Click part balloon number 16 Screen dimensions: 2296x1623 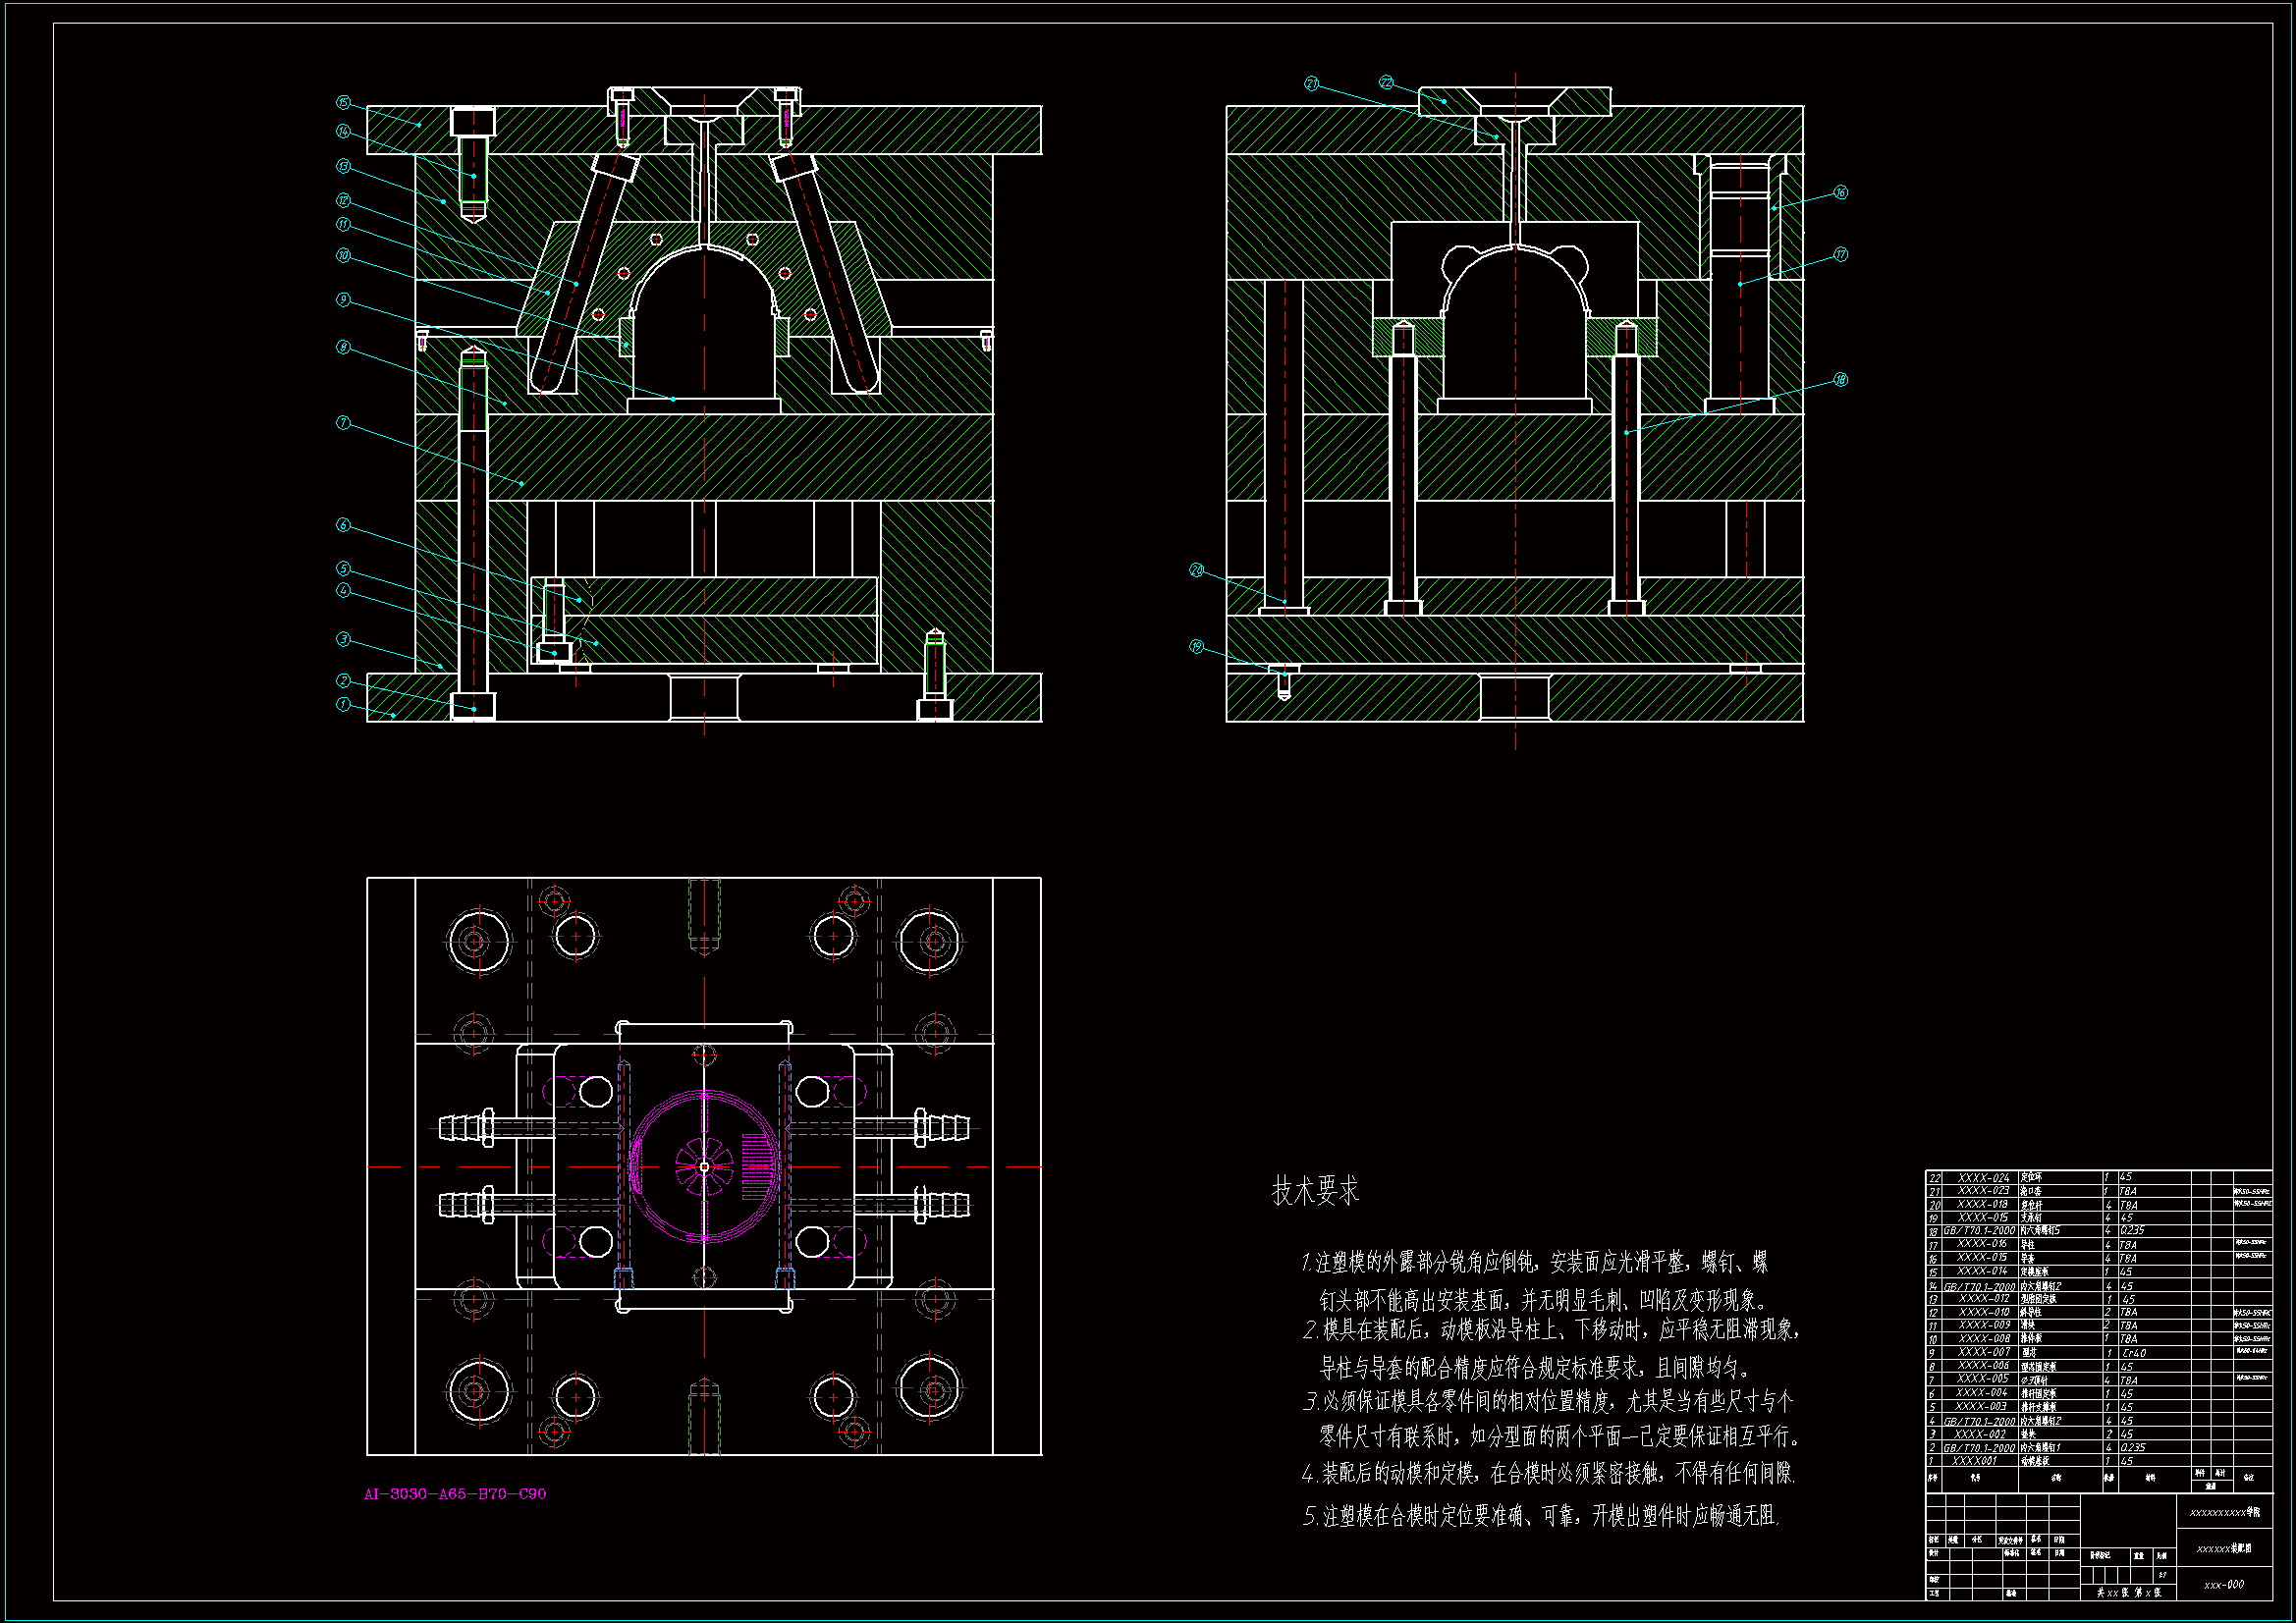point(1840,192)
